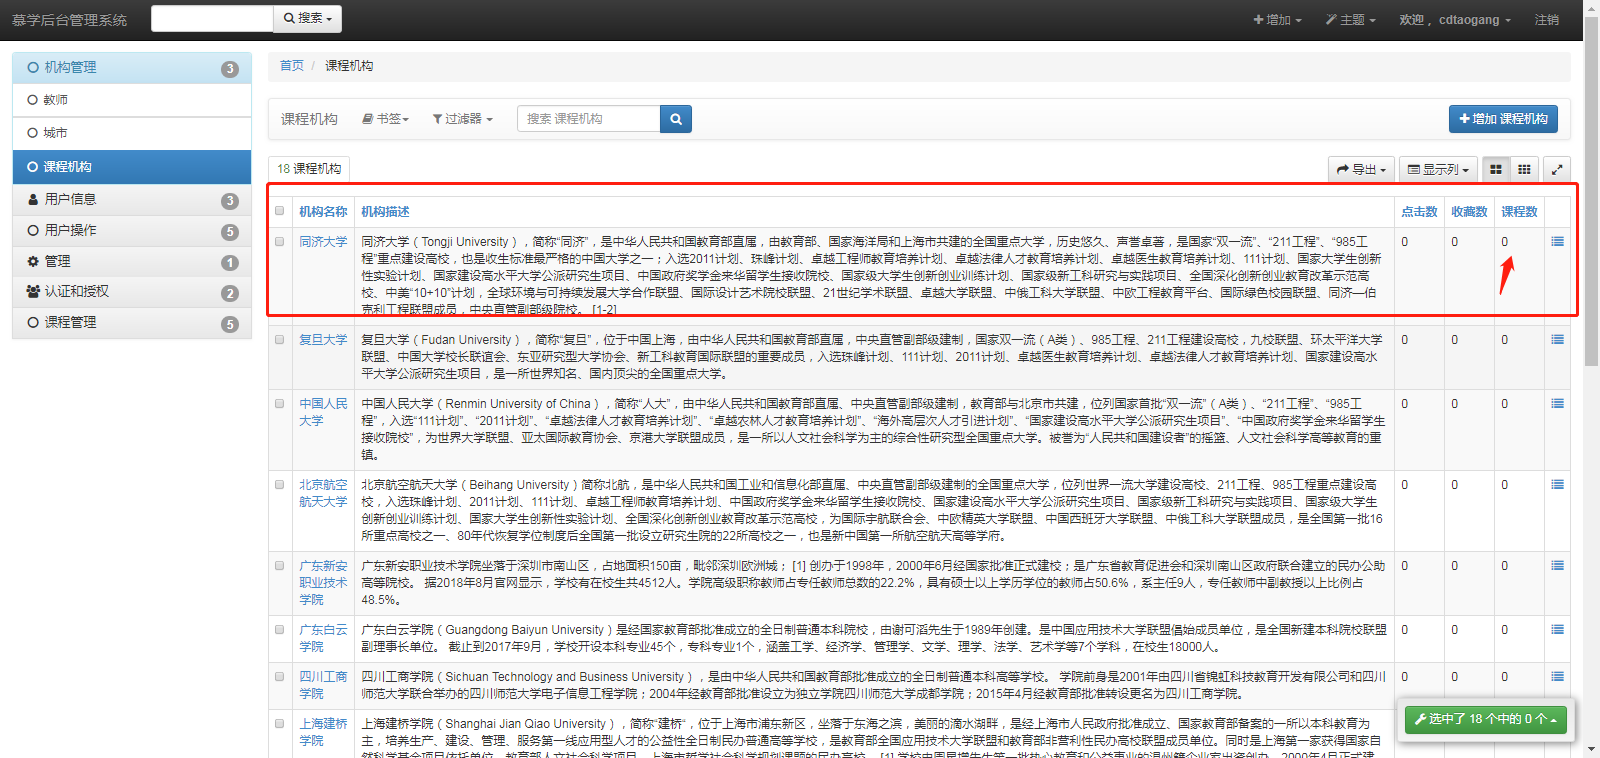Tick the select-all checkbox in table header
This screenshot has width=1600, height=758.
point(280,211)
